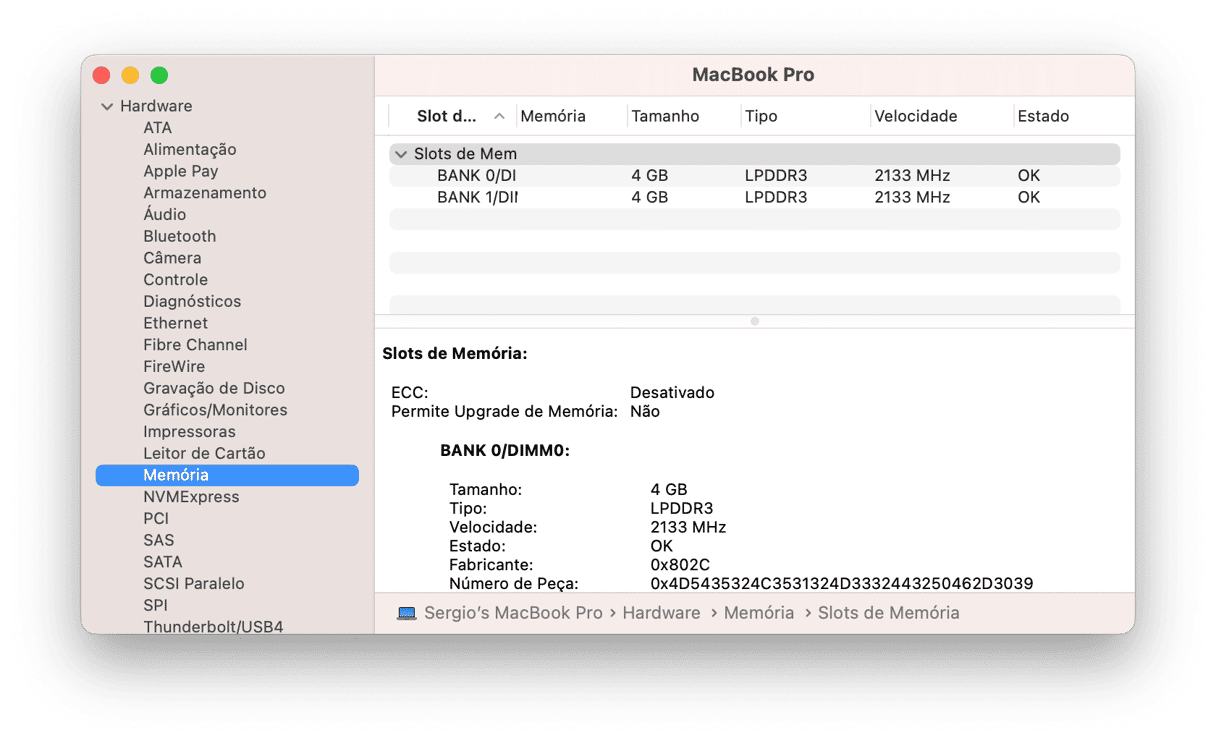The width and height of the screenshot is (1216, 741).
Task: Select SCSI Paralelo in the sidebar
Action: (x=194, y=583)
